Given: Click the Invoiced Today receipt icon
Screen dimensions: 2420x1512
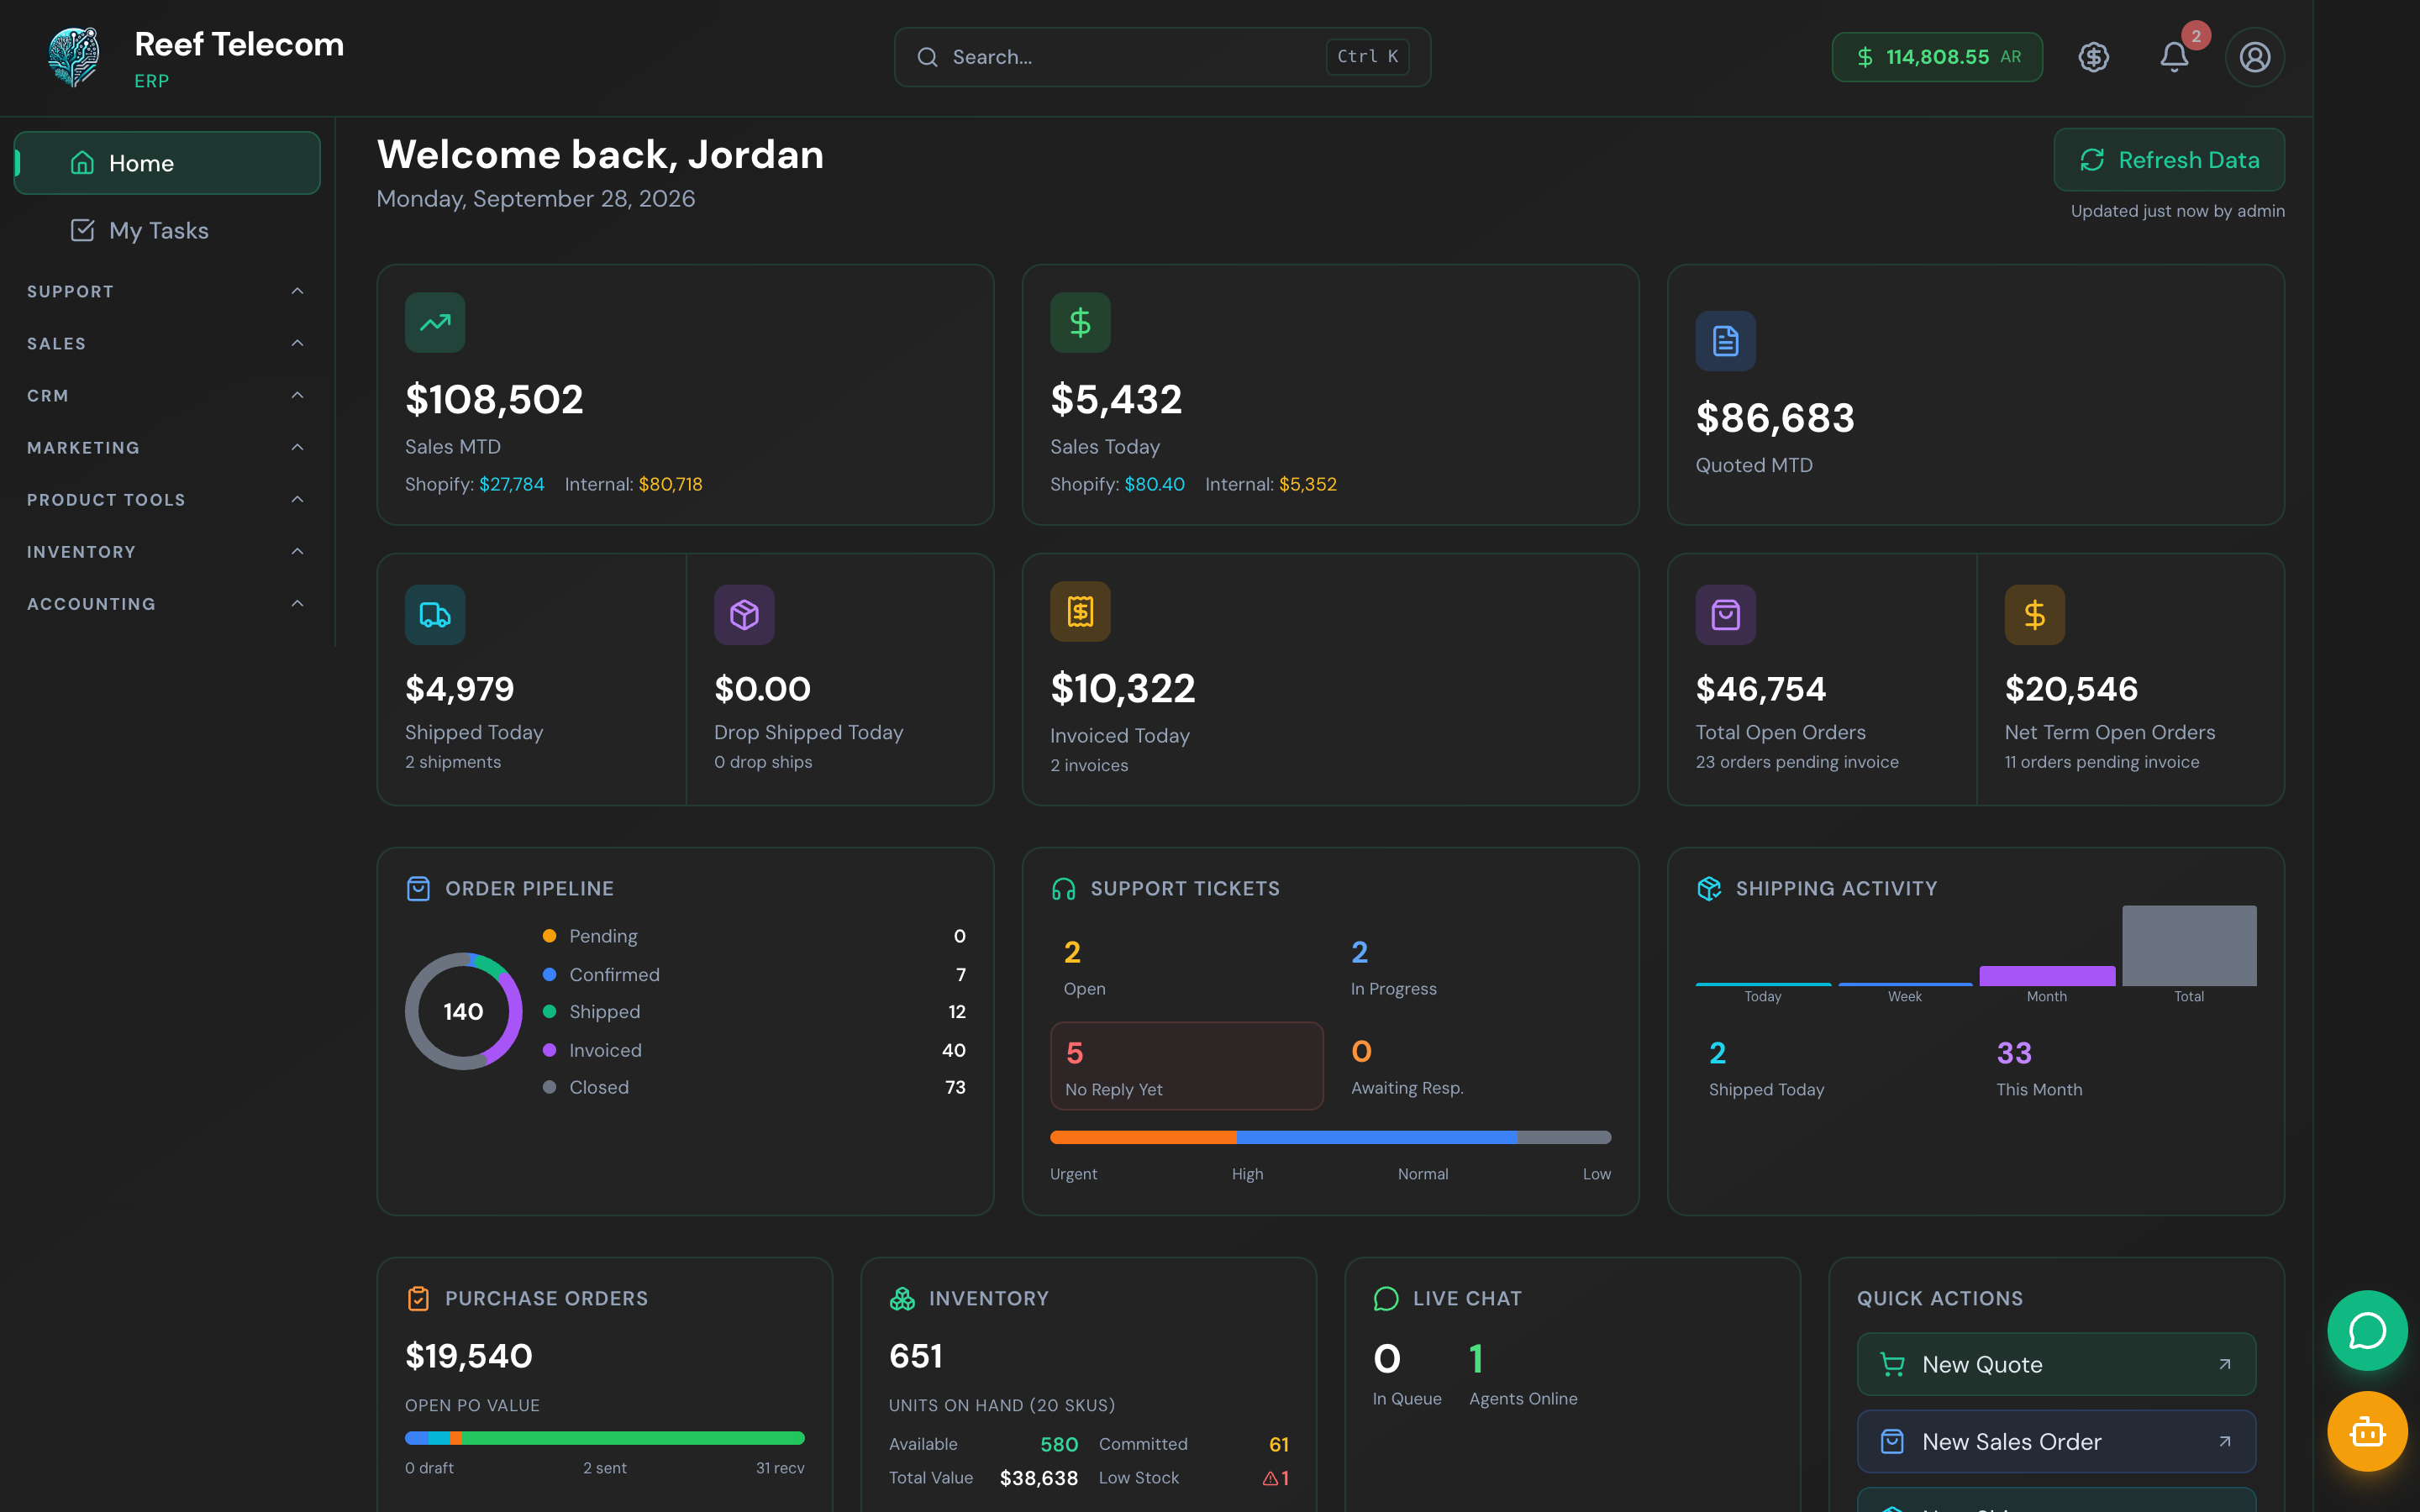Looking at the screenshot, I should [x=1080, y=611].
